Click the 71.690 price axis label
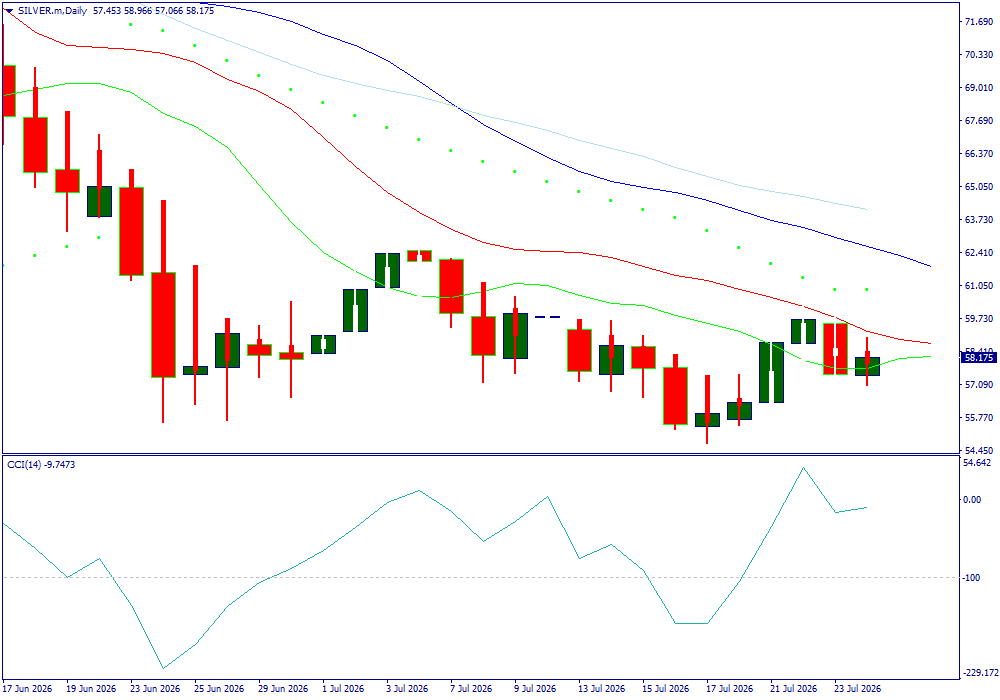The width and height of the screenshot is (1000, 700). (x=980, y=22)
